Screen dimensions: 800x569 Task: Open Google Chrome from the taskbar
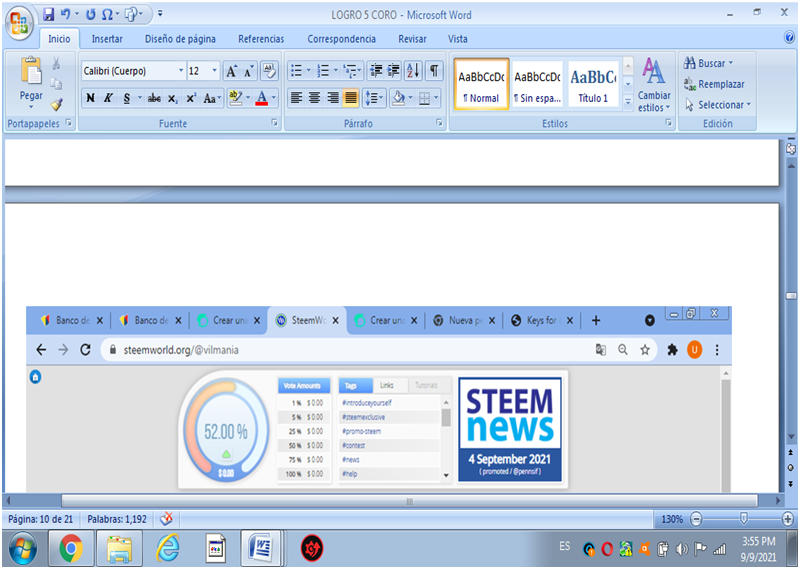[x=71, y=549]
